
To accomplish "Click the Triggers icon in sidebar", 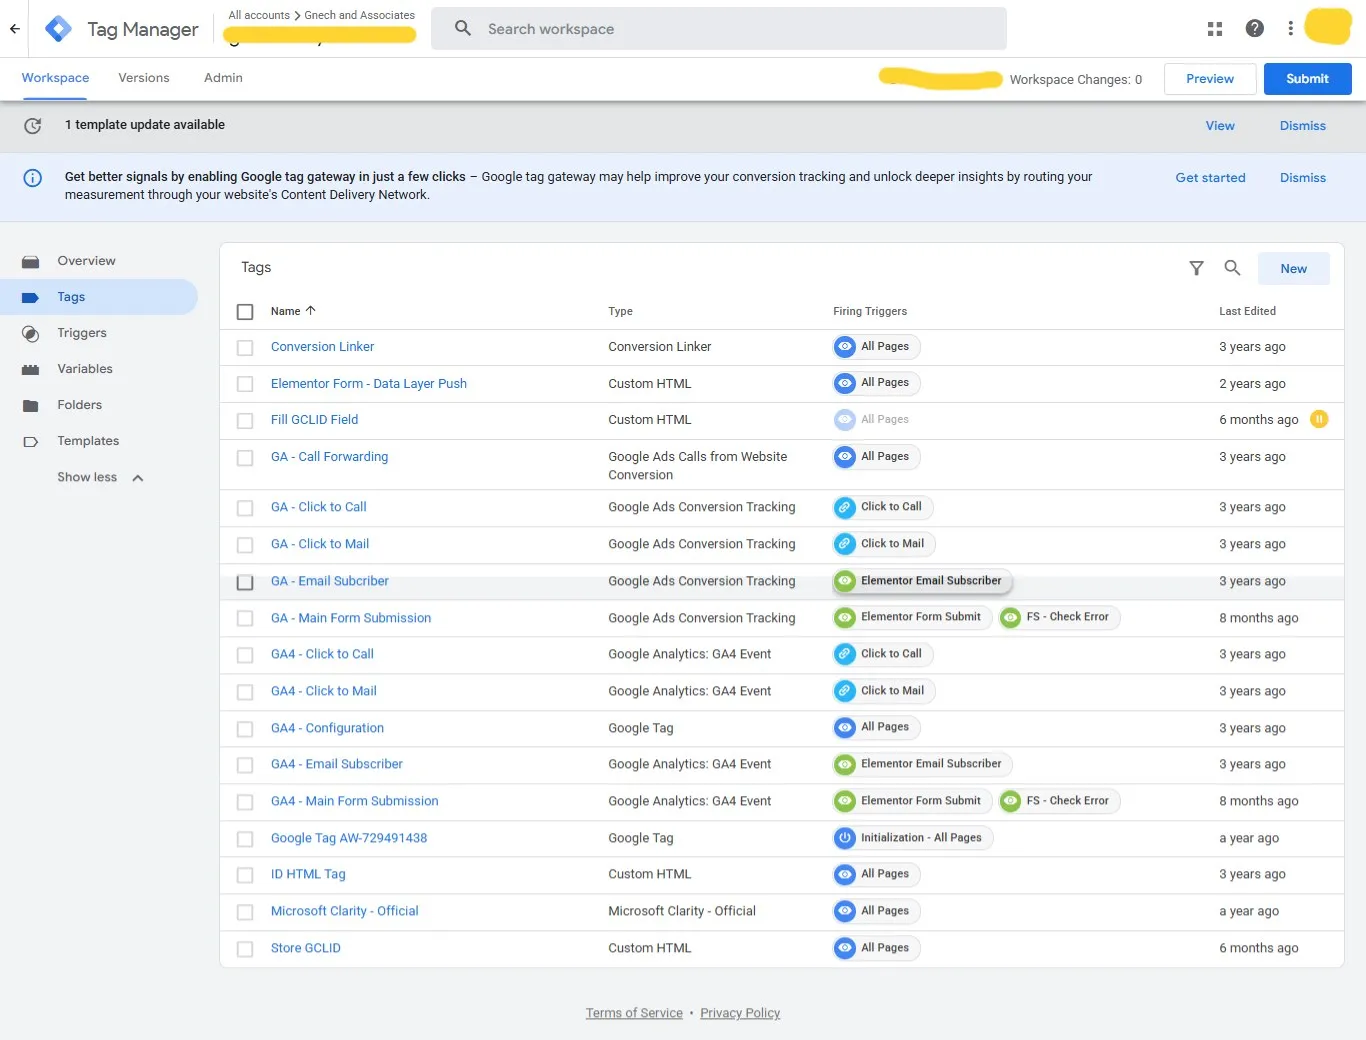I will pyautogui.click(x=31, y=334).
